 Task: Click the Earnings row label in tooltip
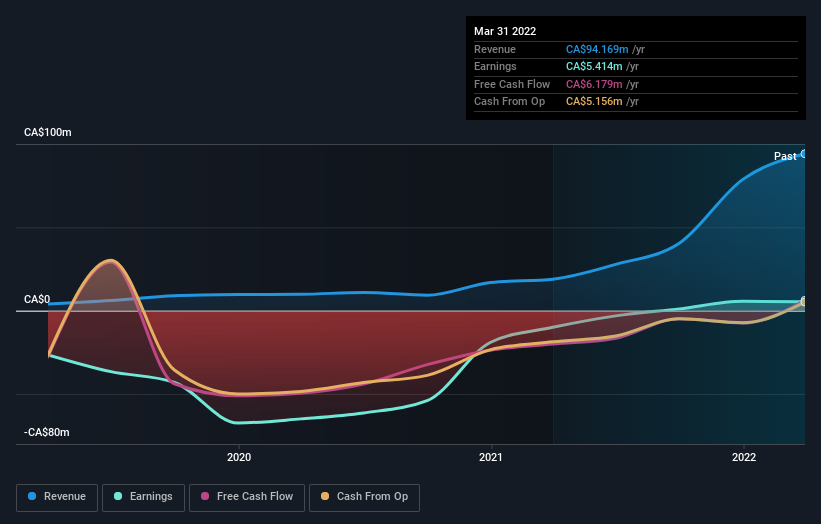click(495, 66)
